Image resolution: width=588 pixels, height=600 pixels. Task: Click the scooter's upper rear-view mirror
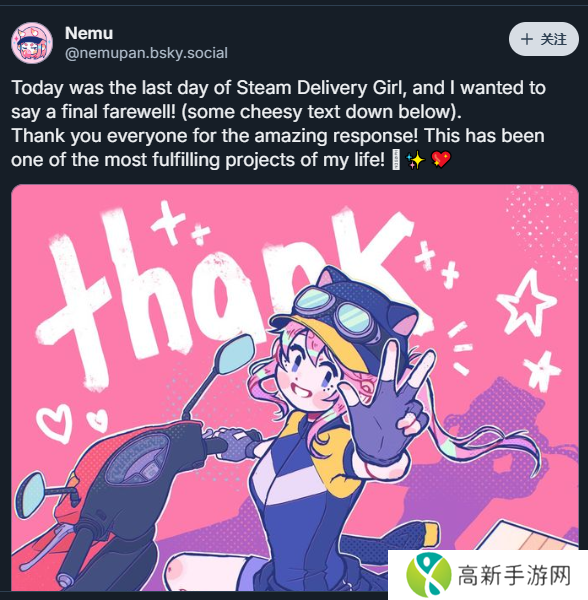coord(234,354)
